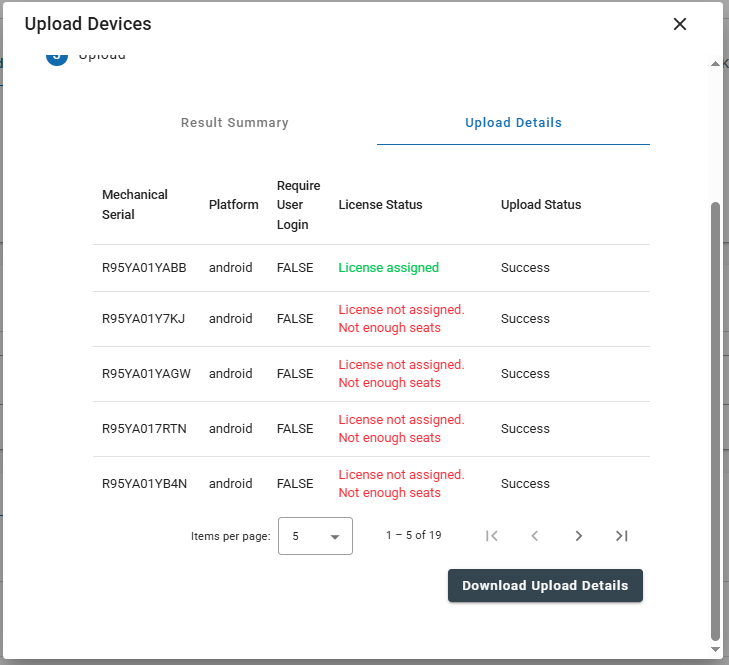Click FALSE value in R95YA017RTN row

coord(295,429)
